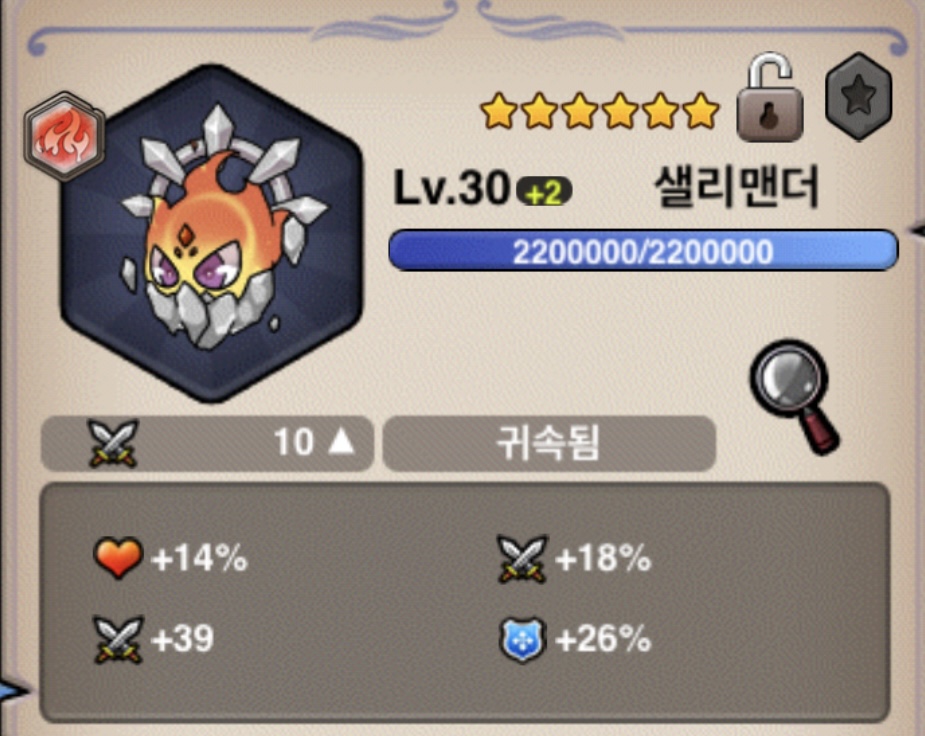Click the six-star rarity row
Image resolution: width=925 pixels, height=736 pixels.
(600, 110)
